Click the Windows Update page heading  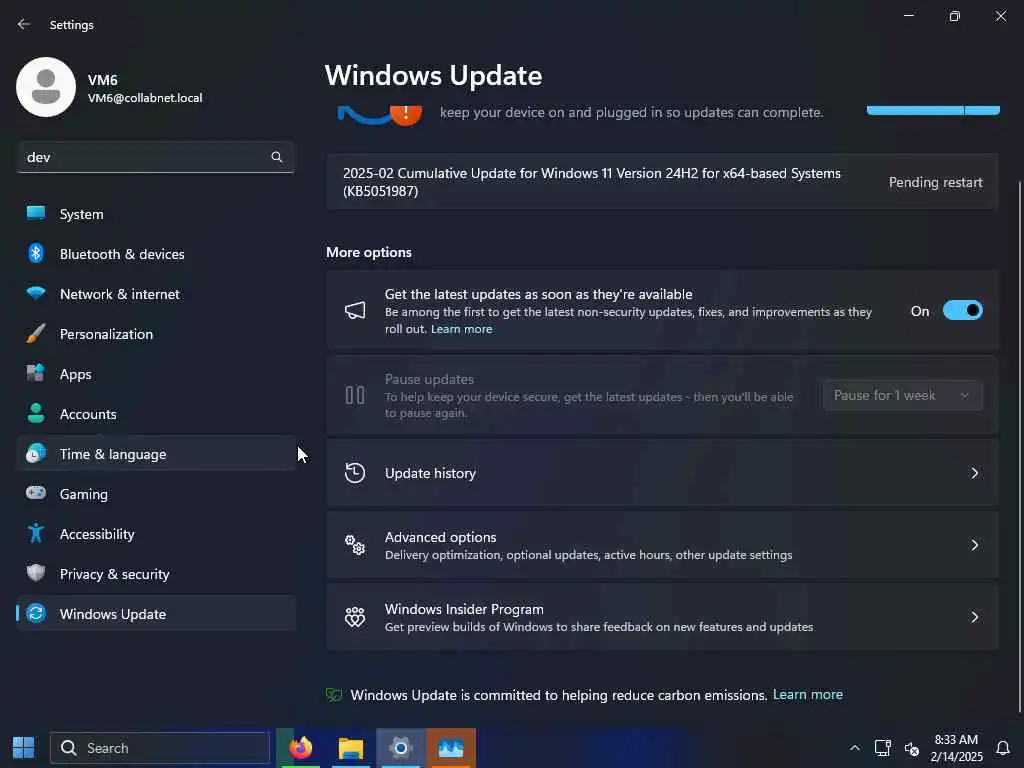(x=434, y=75)
